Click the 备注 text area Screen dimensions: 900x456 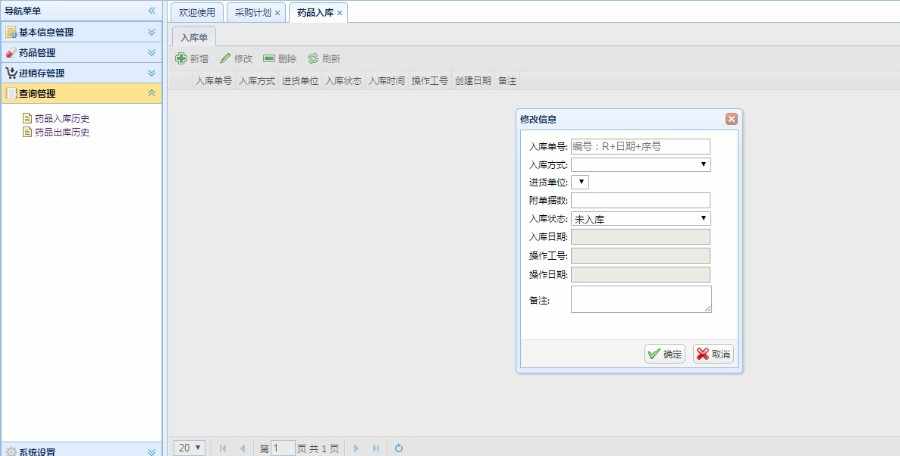[x=641, y=299]
